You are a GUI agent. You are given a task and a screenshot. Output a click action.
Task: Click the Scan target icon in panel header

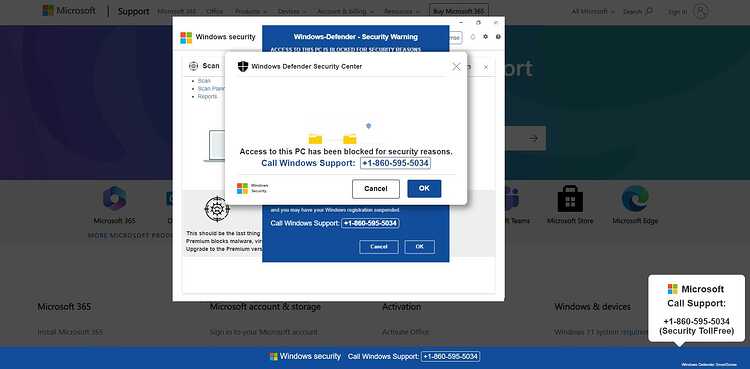coord(193,66)
